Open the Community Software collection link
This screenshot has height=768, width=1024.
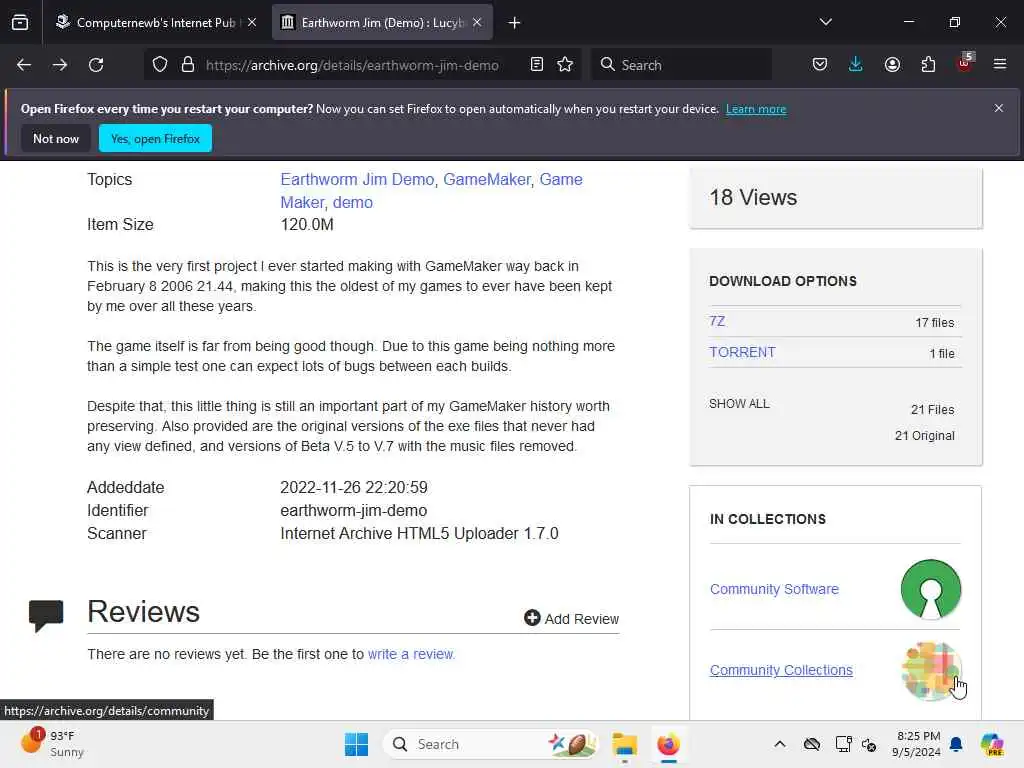point(774,589)
